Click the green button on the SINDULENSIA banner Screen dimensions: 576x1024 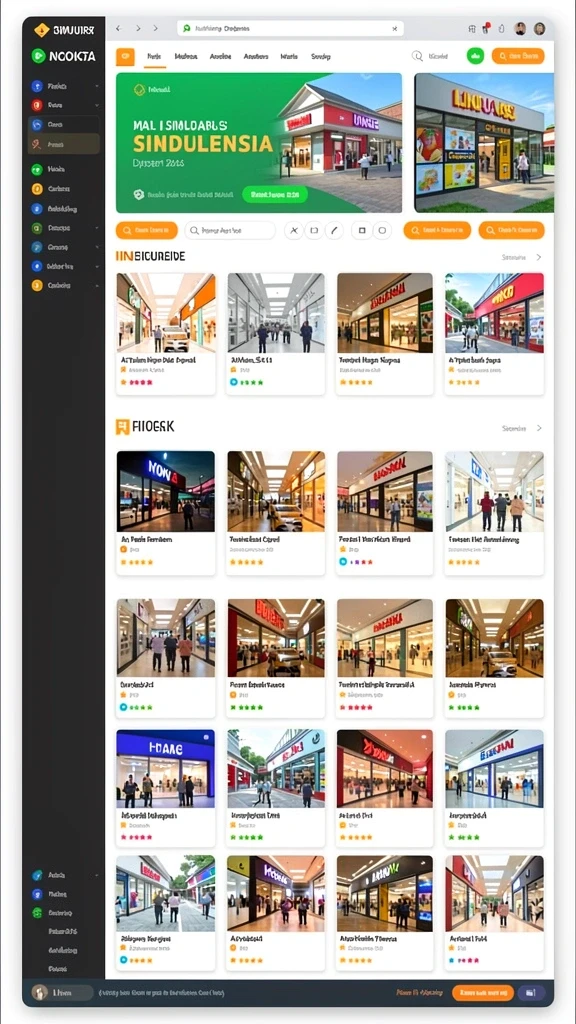click(x=274, y=194)
